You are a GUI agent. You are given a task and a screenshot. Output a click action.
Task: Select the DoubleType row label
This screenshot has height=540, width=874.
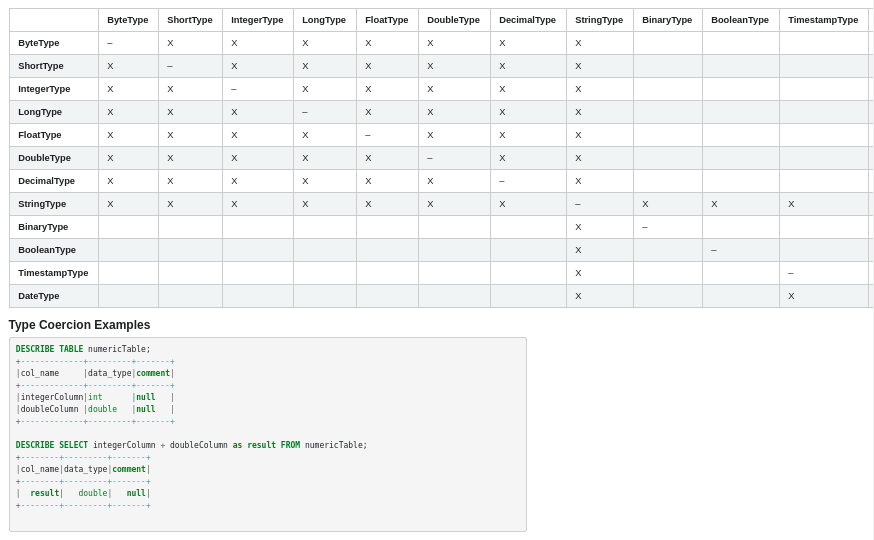pos(44,158)
